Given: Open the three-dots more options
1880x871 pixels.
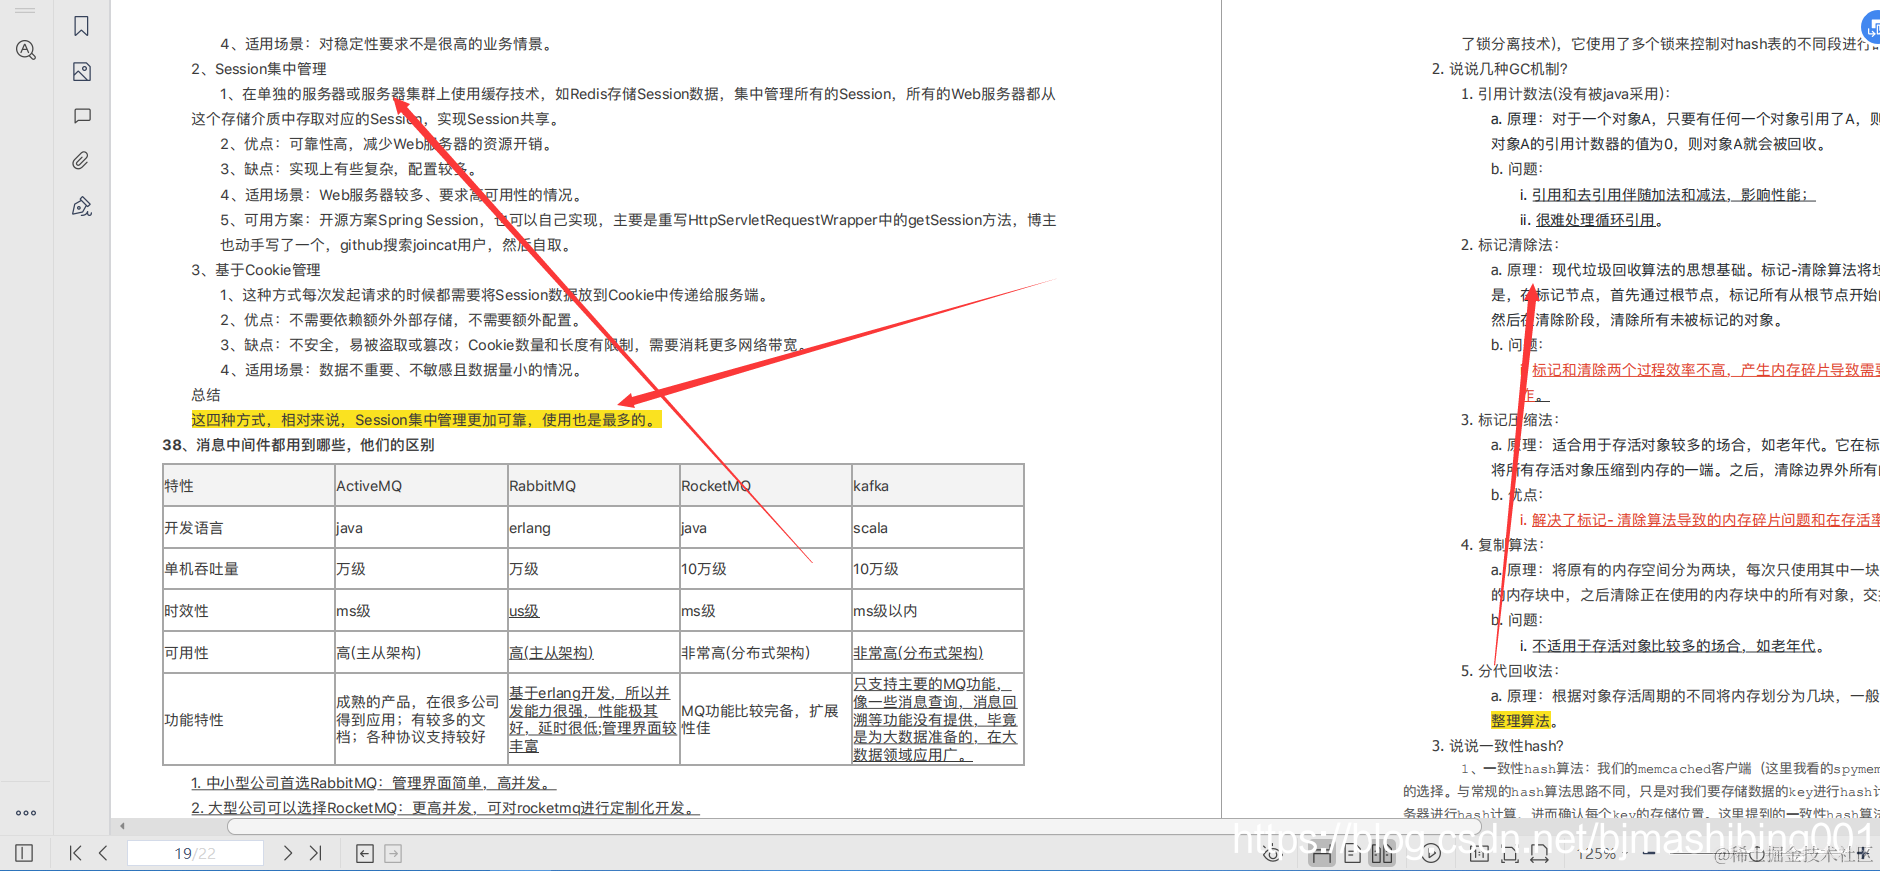Looking at the screenshot, I should (x=26, y=813).
